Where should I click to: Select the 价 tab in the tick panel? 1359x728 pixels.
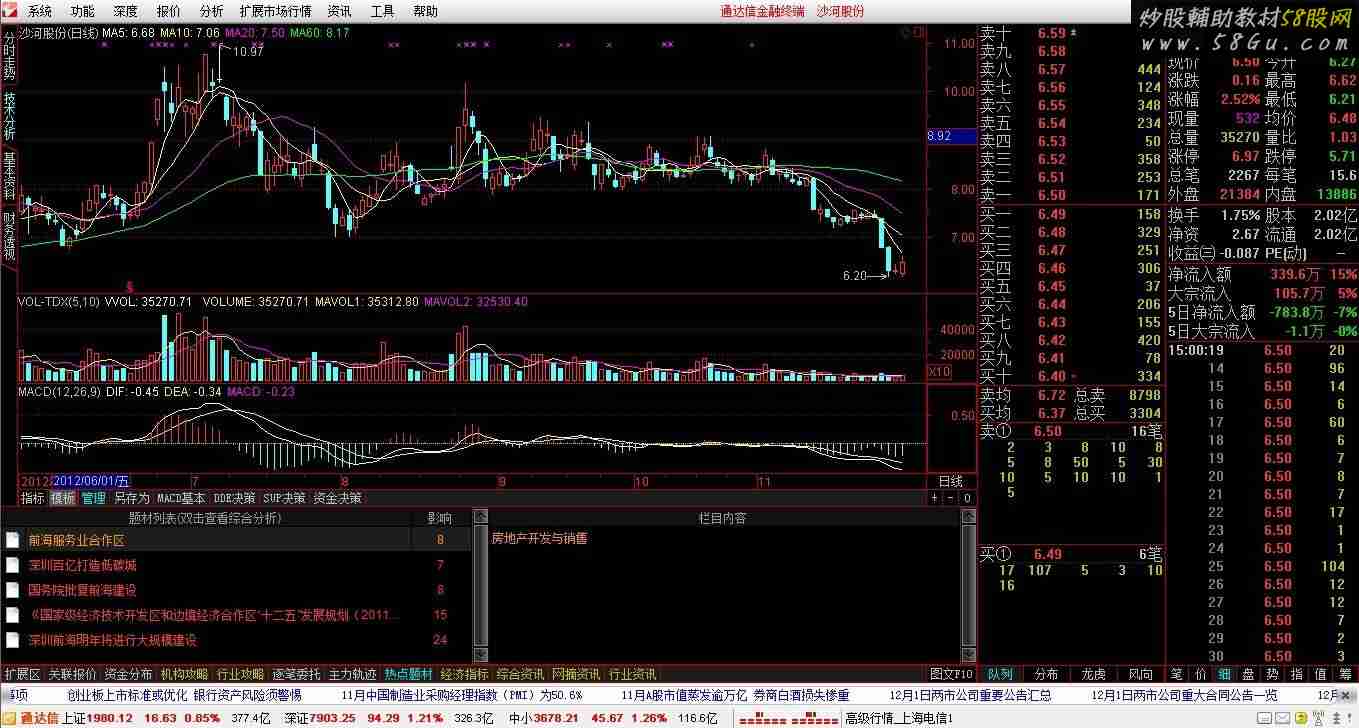(1200, 674)
